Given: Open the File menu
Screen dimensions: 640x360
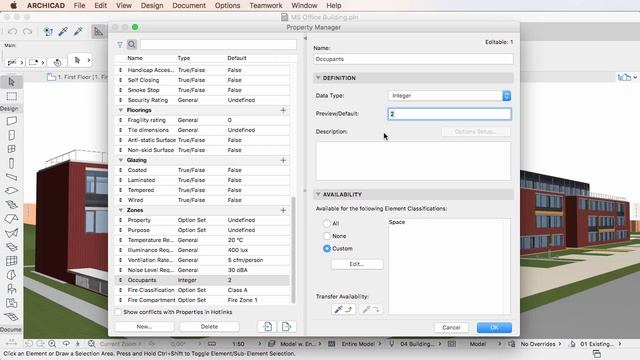Looking at the screenshot, I should click(x=80, y=5).
